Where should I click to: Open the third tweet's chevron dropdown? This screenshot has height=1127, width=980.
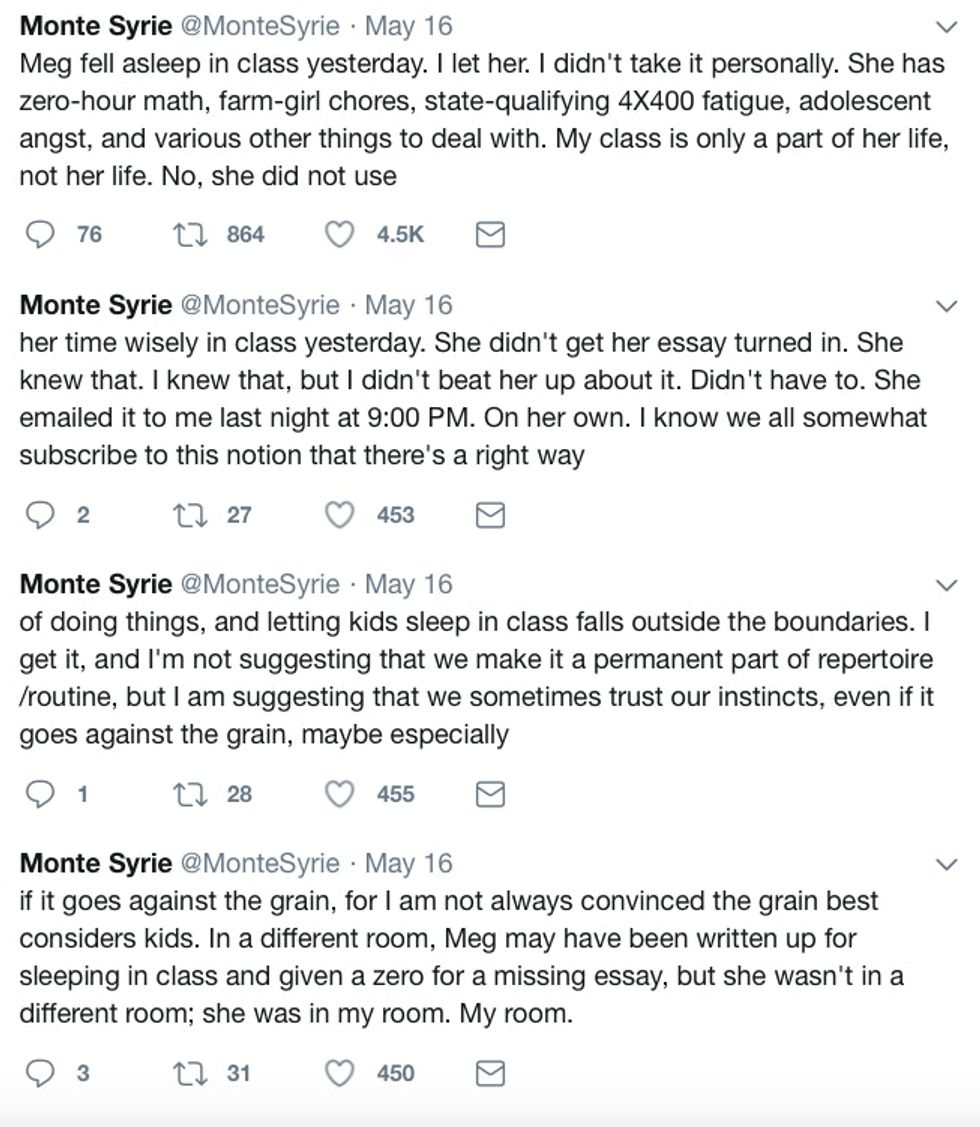pos(945,586)
